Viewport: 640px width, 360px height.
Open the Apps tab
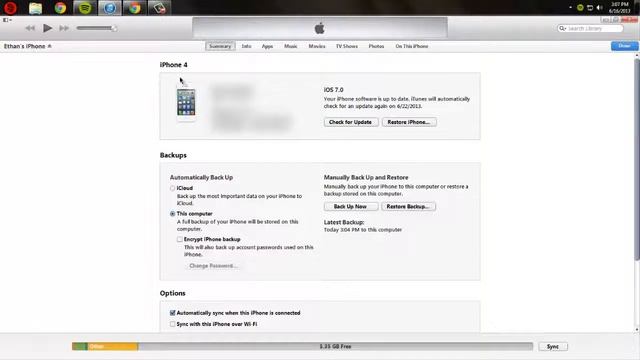267,46
